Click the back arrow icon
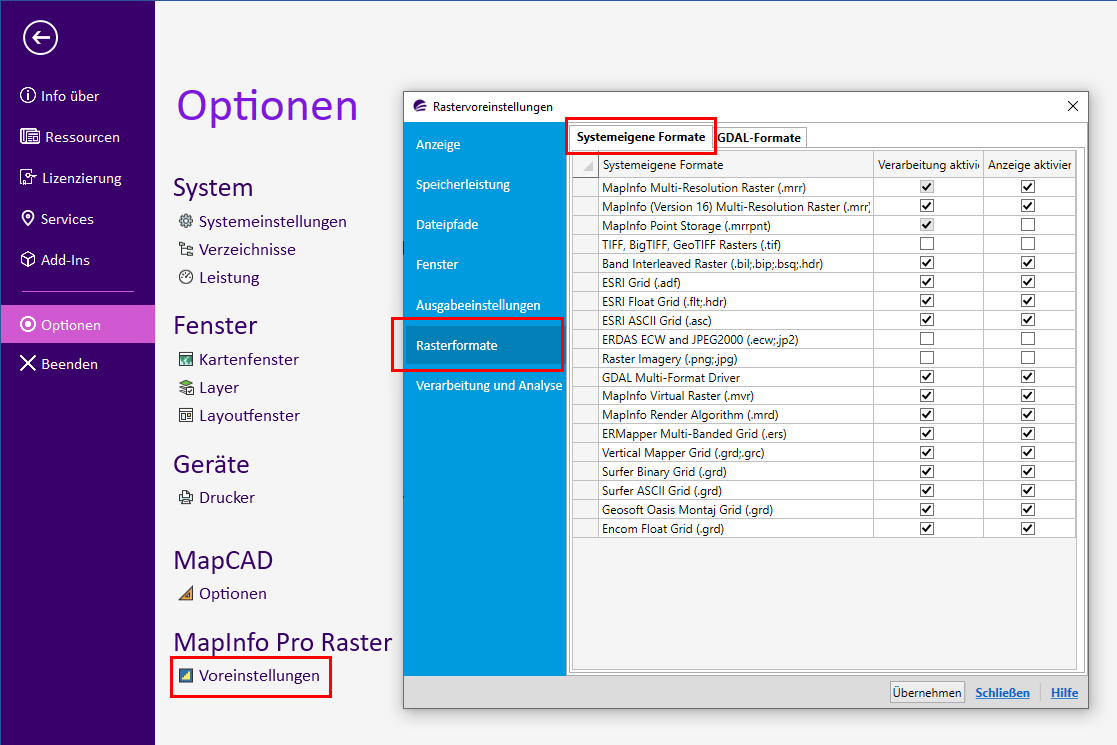1117x745 pixels. pyautogui.click(x=40, y=38)
